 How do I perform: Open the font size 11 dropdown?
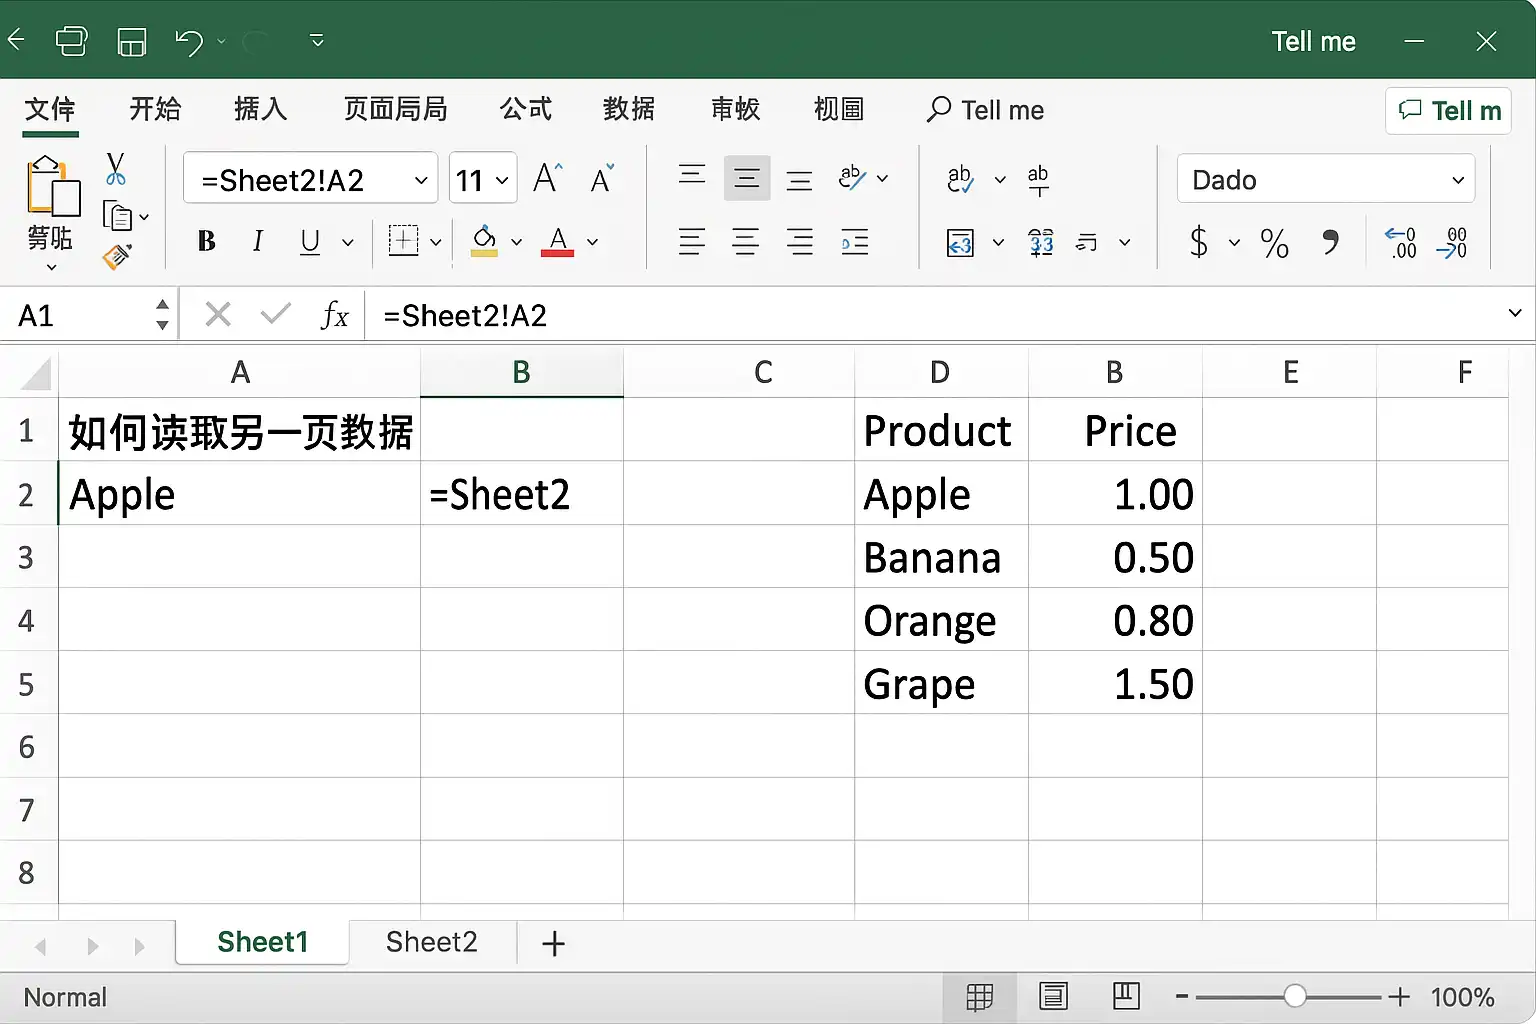tap(483, 180)
